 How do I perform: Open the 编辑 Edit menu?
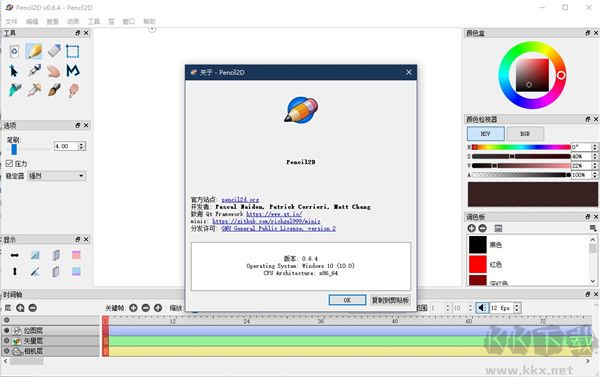pyautogui.click(x=32, y=21)
